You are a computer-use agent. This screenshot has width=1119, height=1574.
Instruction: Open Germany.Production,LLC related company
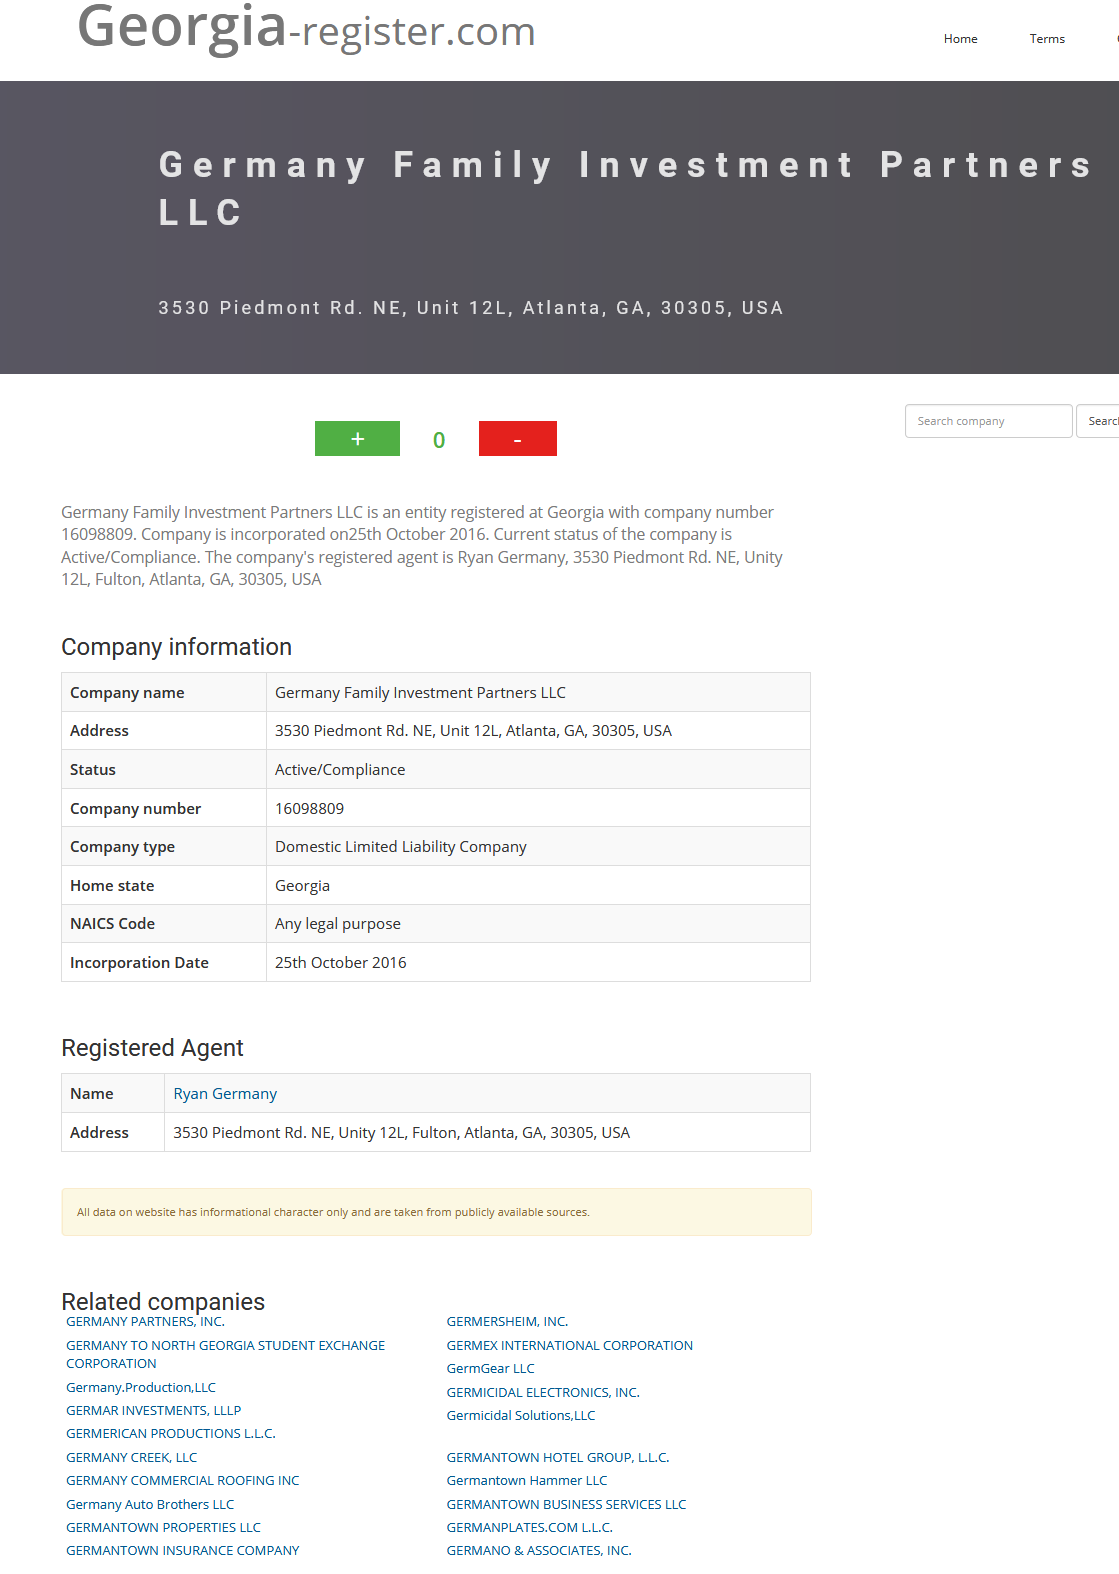click(141, 1388)
